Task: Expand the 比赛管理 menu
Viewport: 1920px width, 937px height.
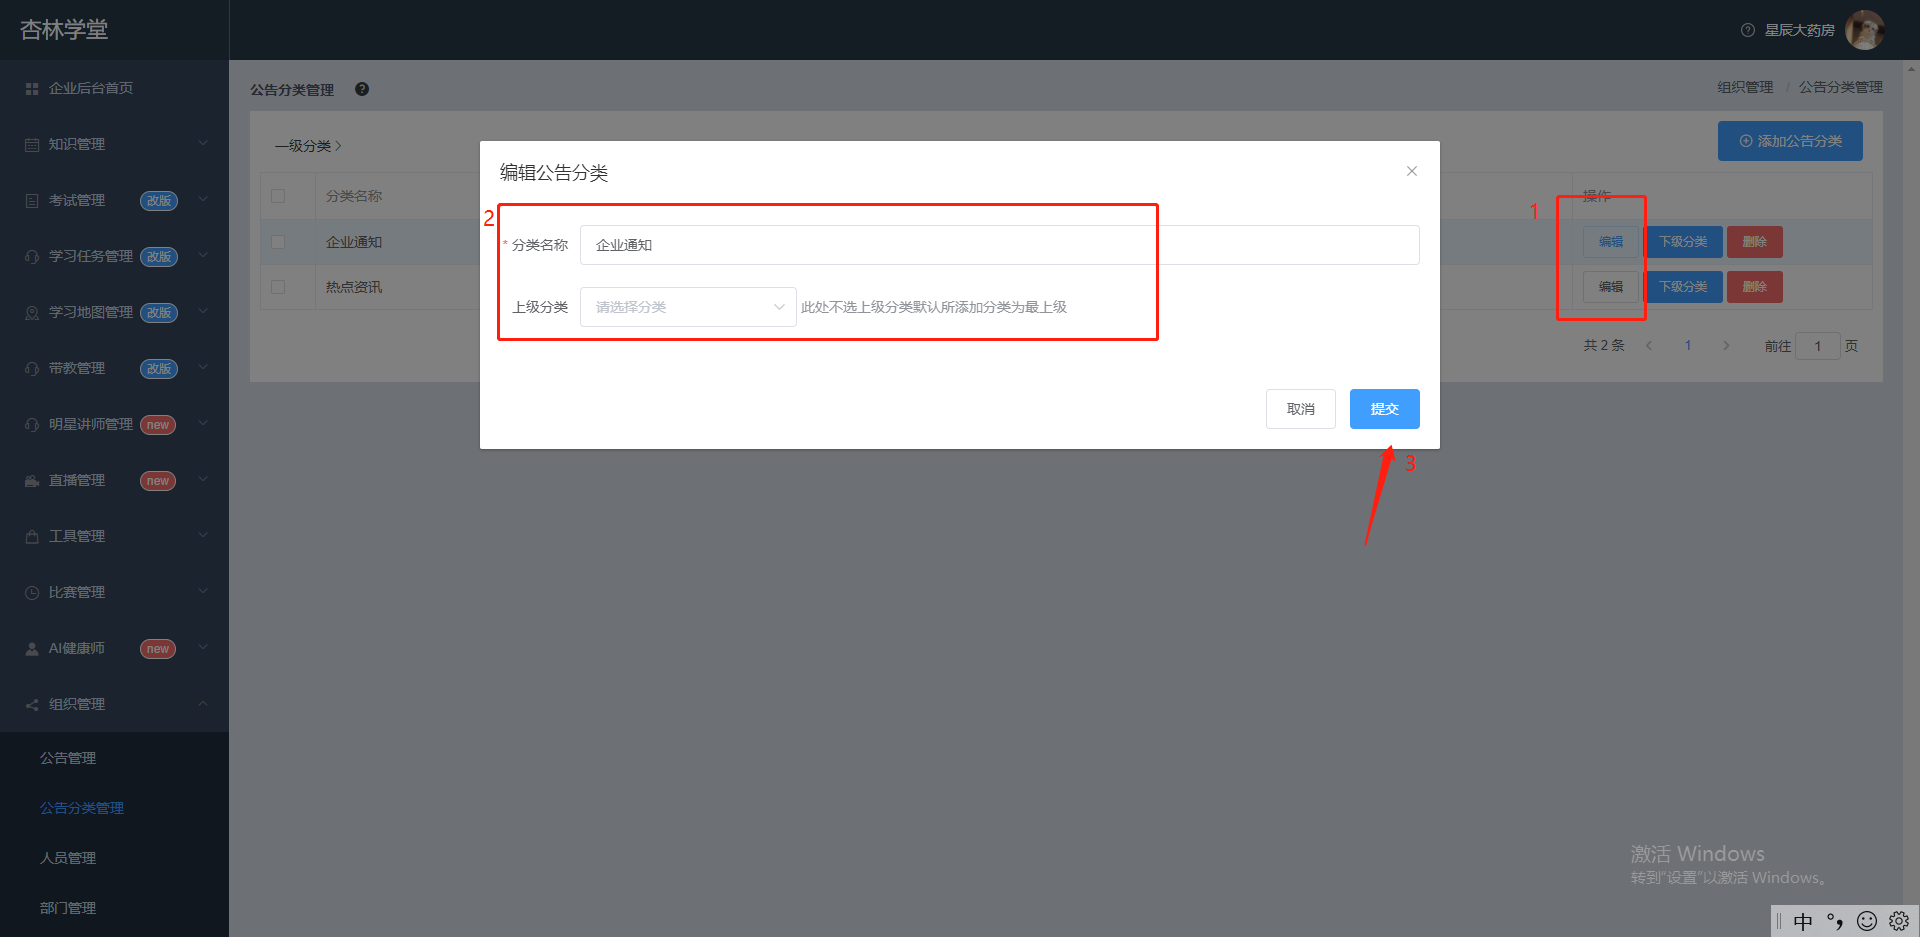Action: [x=203, y=591]
